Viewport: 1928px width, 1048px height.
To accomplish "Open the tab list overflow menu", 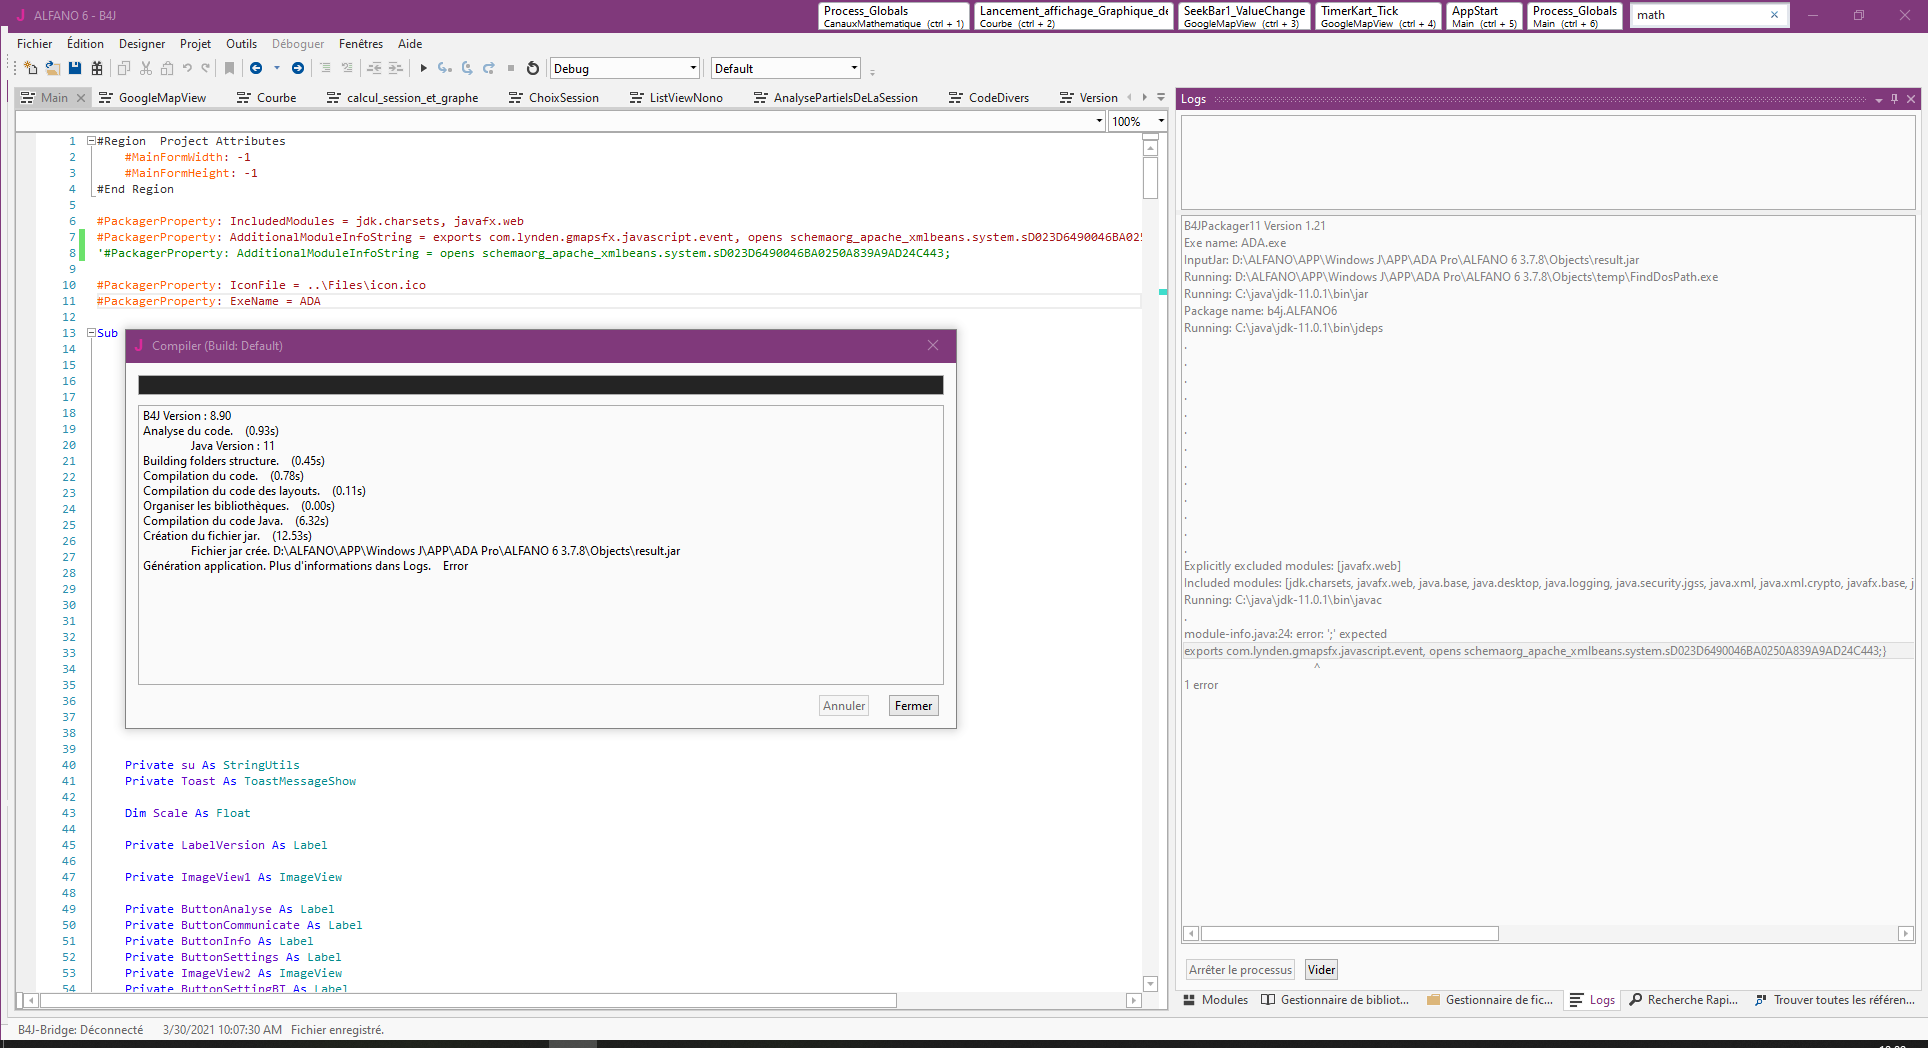I will click(1161, 98).
